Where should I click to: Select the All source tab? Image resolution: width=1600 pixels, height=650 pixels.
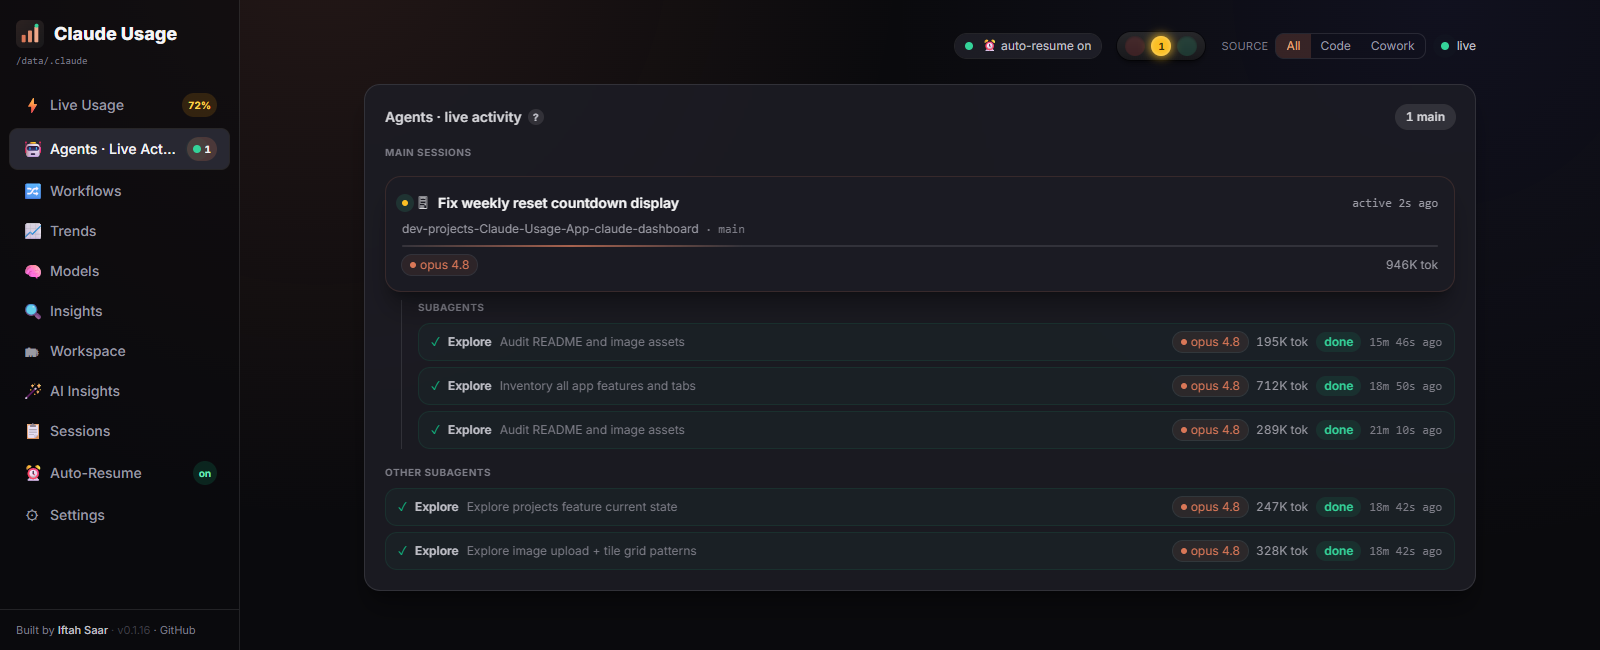1293,46
